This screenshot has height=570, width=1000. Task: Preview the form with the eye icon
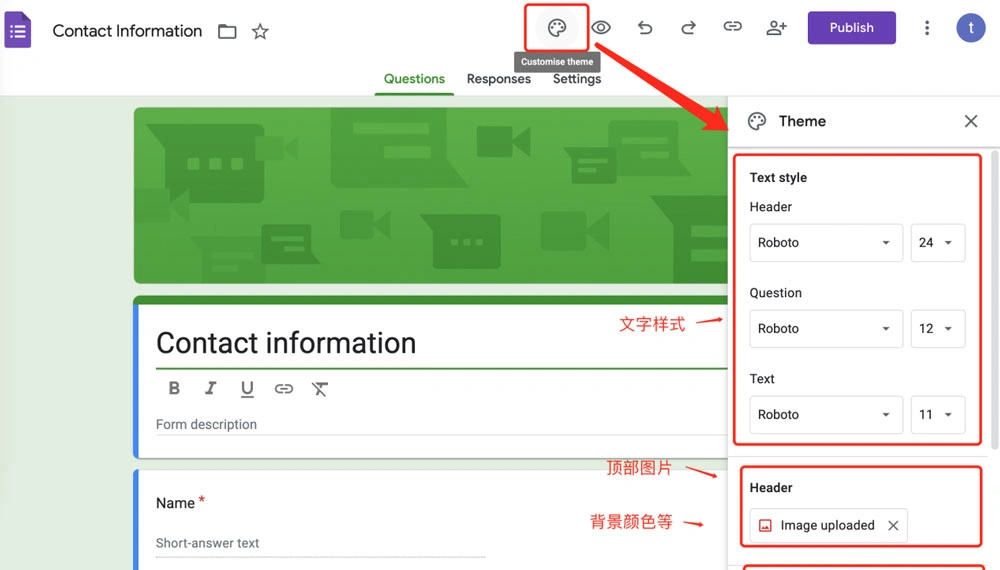(601, 28)
